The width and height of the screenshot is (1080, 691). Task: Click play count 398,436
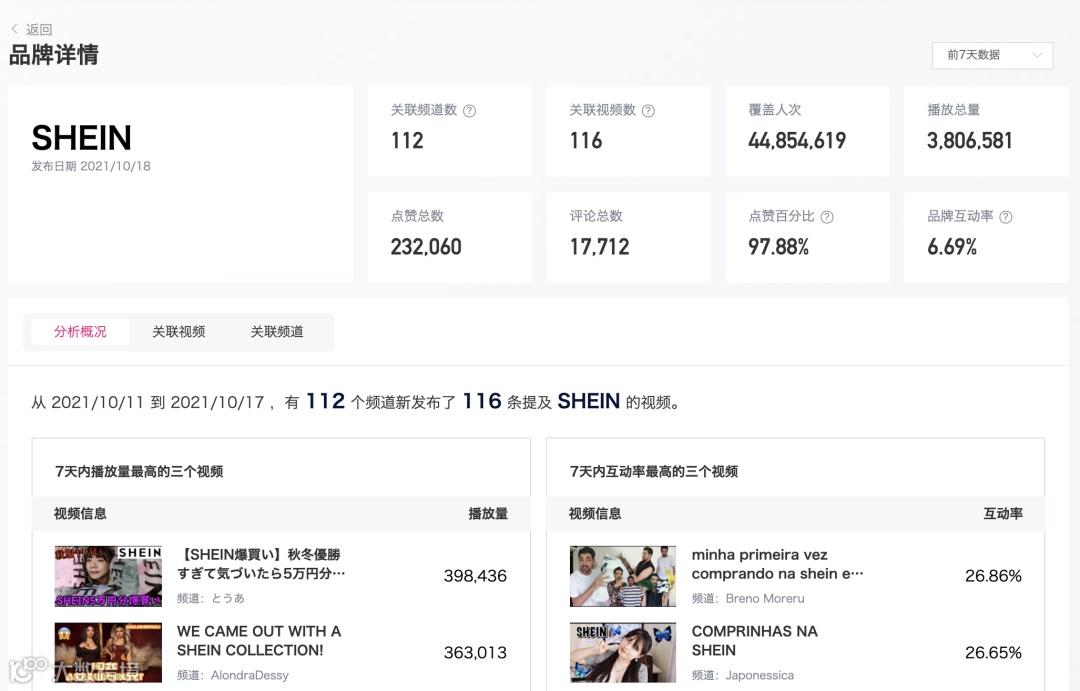(475, 576)
